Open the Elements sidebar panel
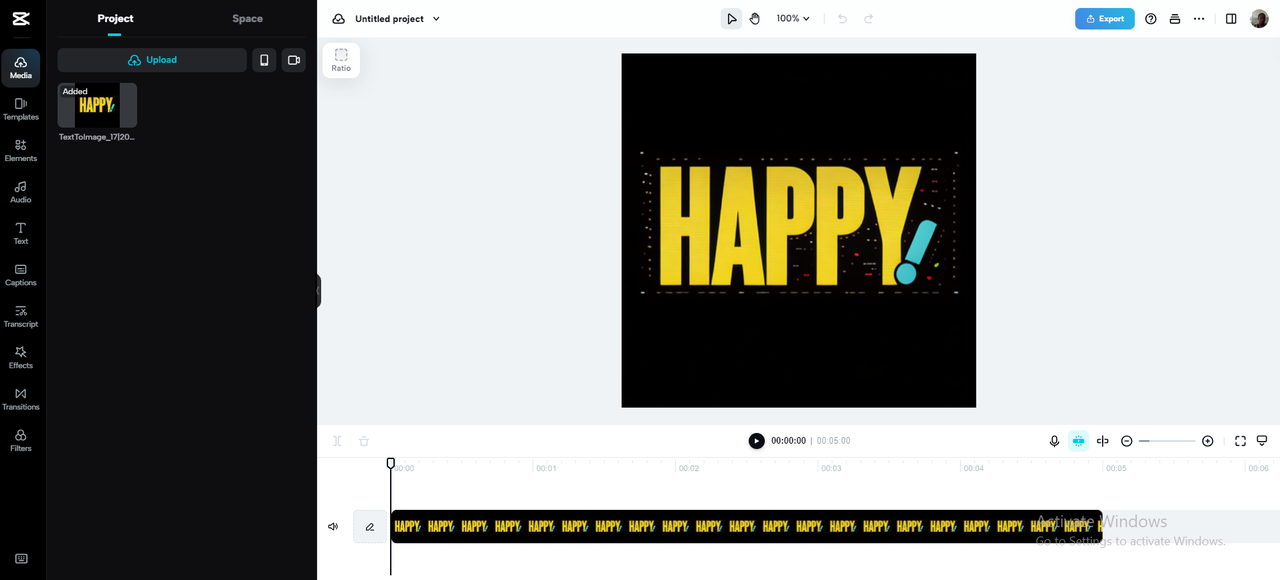Screen dimensions: 1280x580 21,151
